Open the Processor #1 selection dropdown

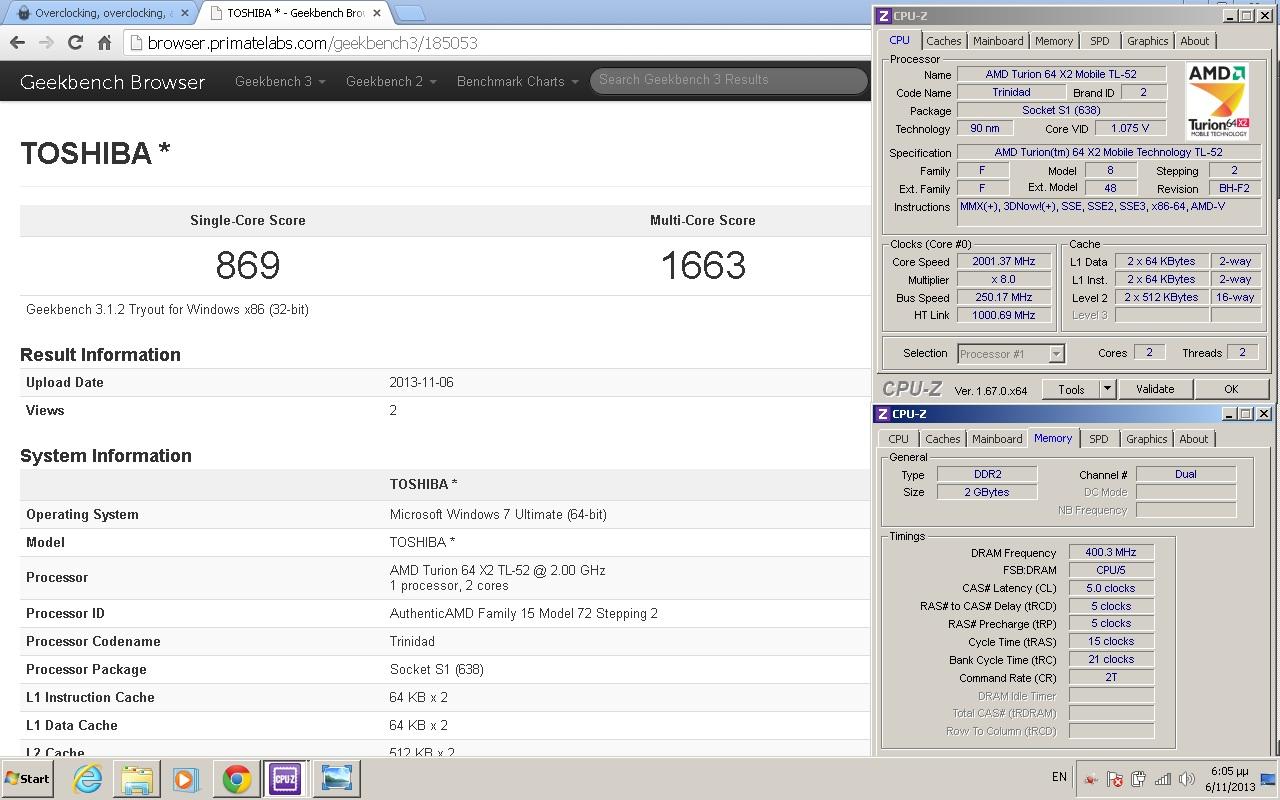[1011, 353]
